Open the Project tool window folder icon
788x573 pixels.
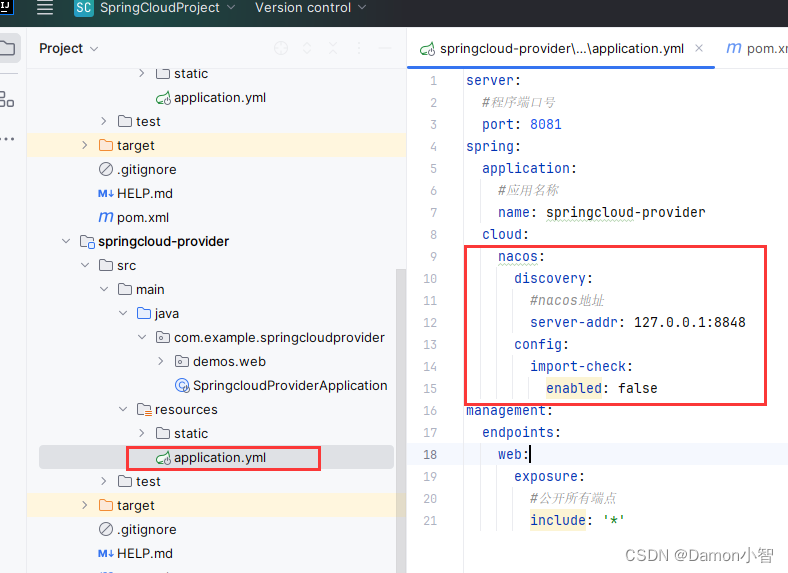(8, 48)
